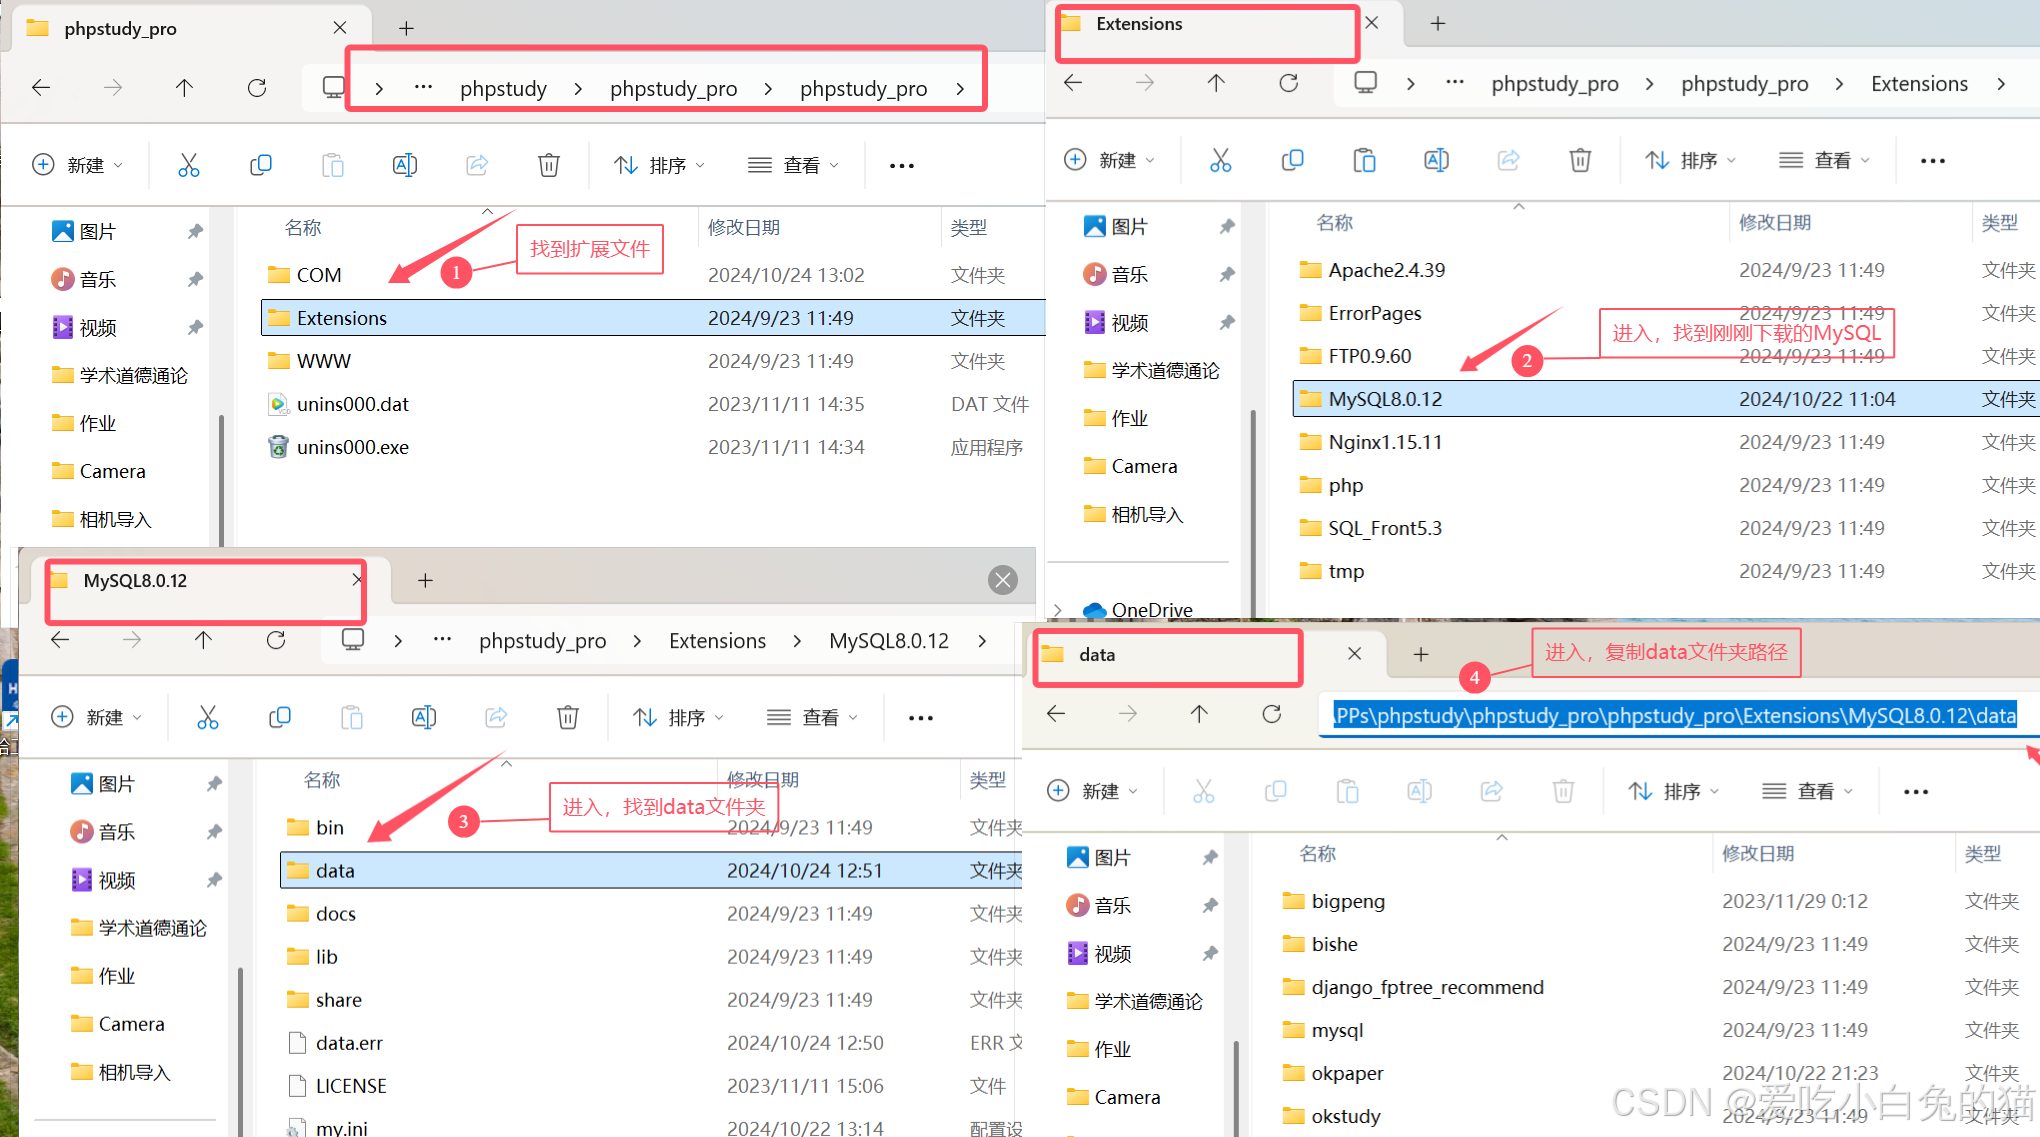Select the WWW folder row
The width and height of the screenshot is (2040, 1137).
pyautogui.click(x=652, y=361)
